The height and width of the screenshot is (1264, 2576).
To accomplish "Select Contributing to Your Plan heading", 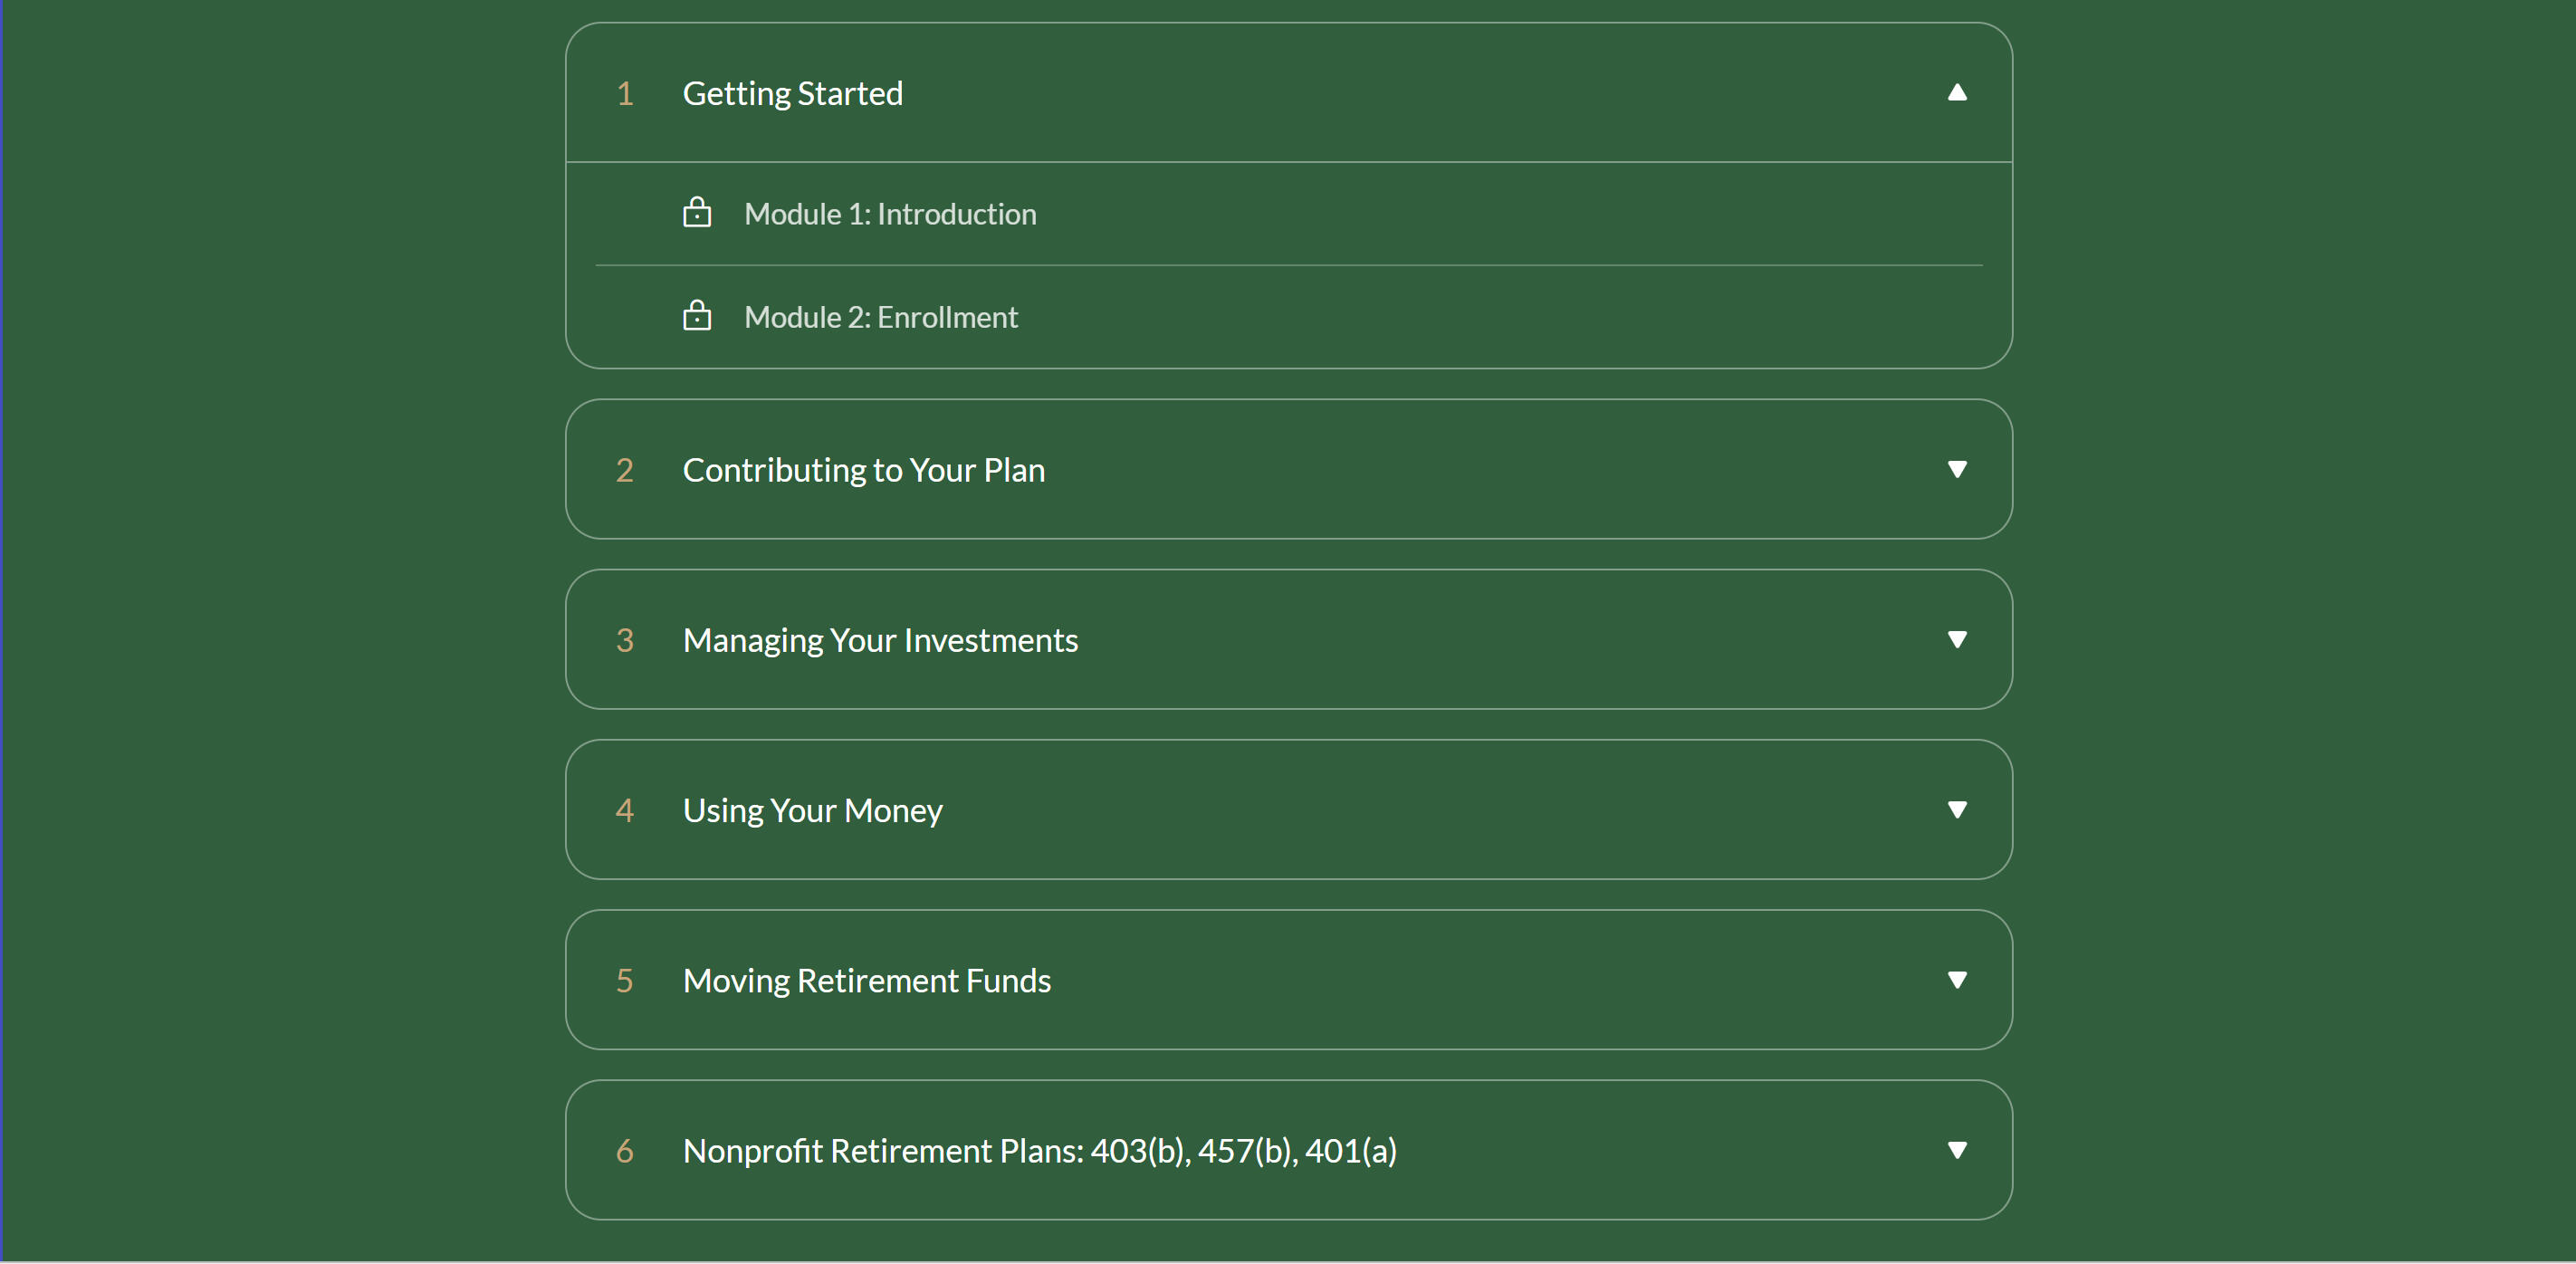I will pos(863,470).
